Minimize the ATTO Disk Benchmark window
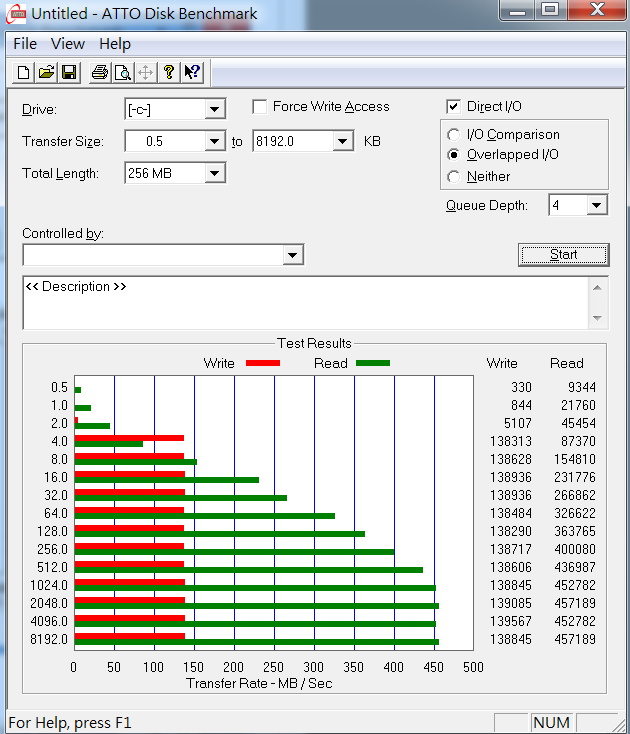This screenshot has height=734, width=630. [517, 10]
